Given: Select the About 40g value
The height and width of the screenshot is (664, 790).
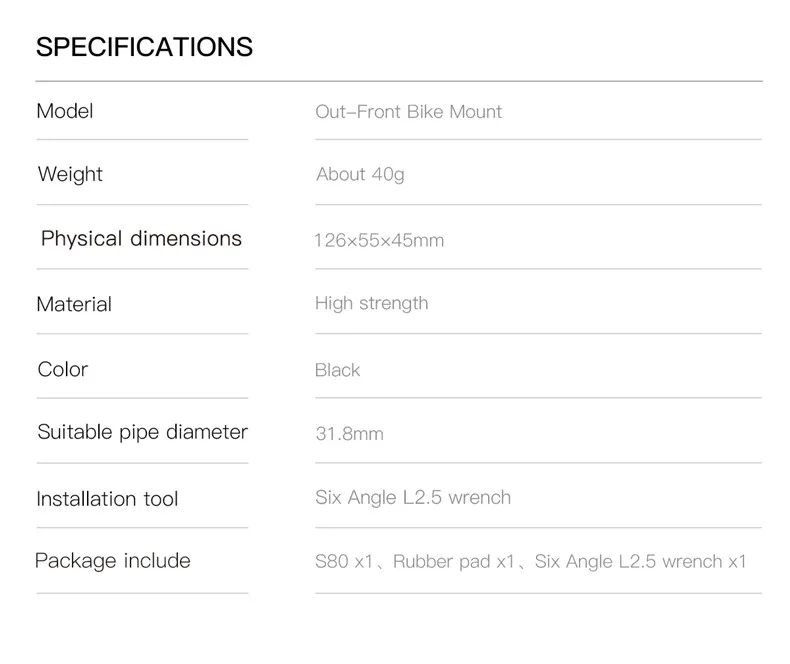Looking at the screenshot, I should 360,175.
